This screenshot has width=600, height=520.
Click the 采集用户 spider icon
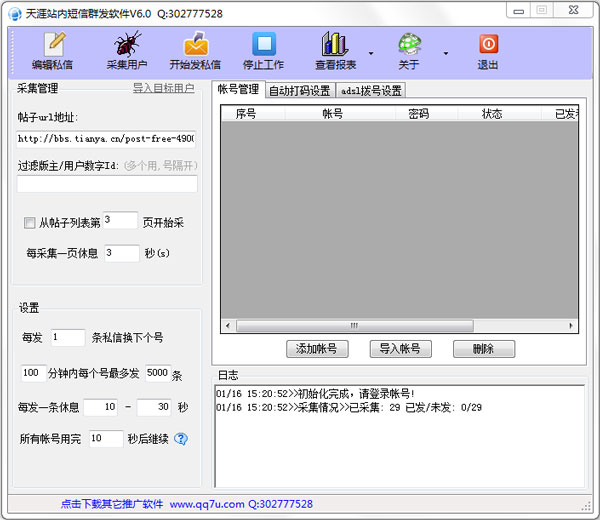coord(127,44)
